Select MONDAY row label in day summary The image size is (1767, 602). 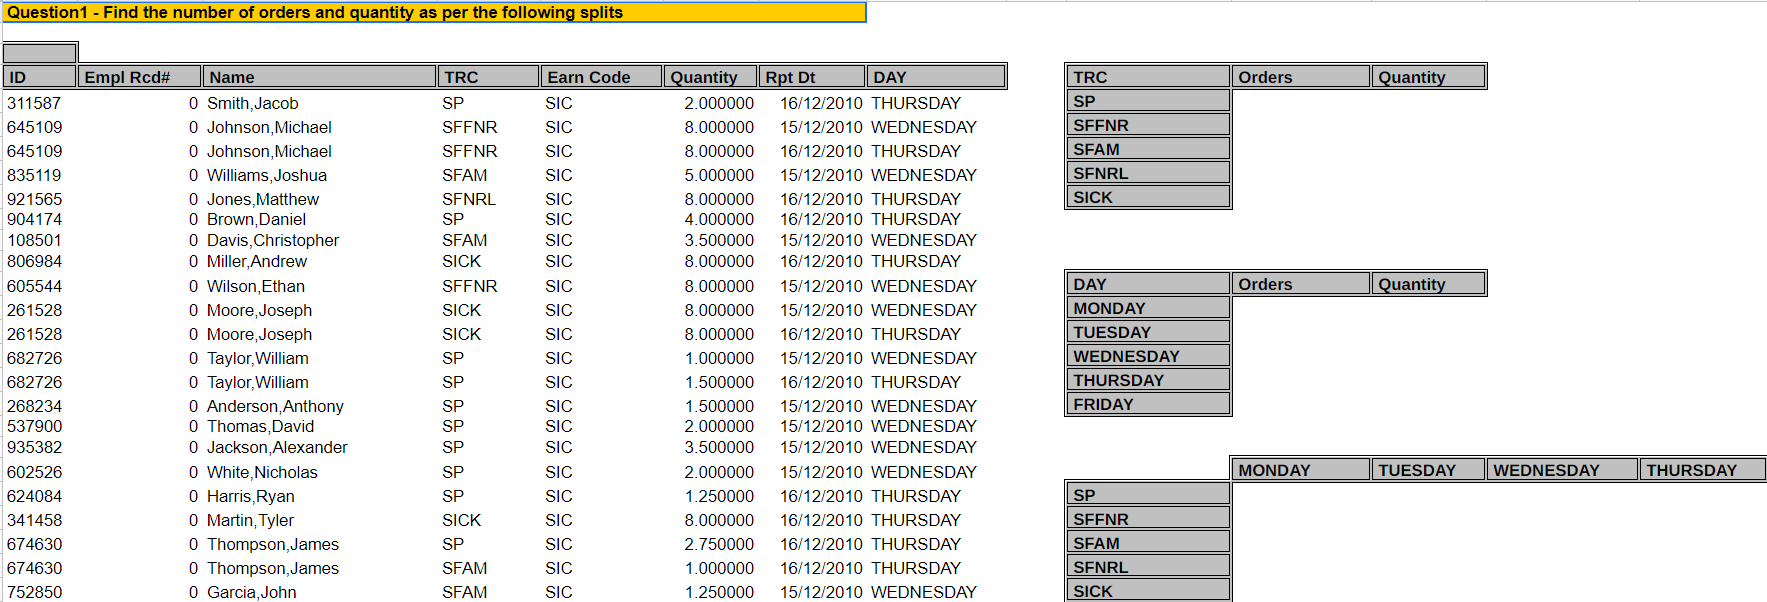click(1148, 308)
